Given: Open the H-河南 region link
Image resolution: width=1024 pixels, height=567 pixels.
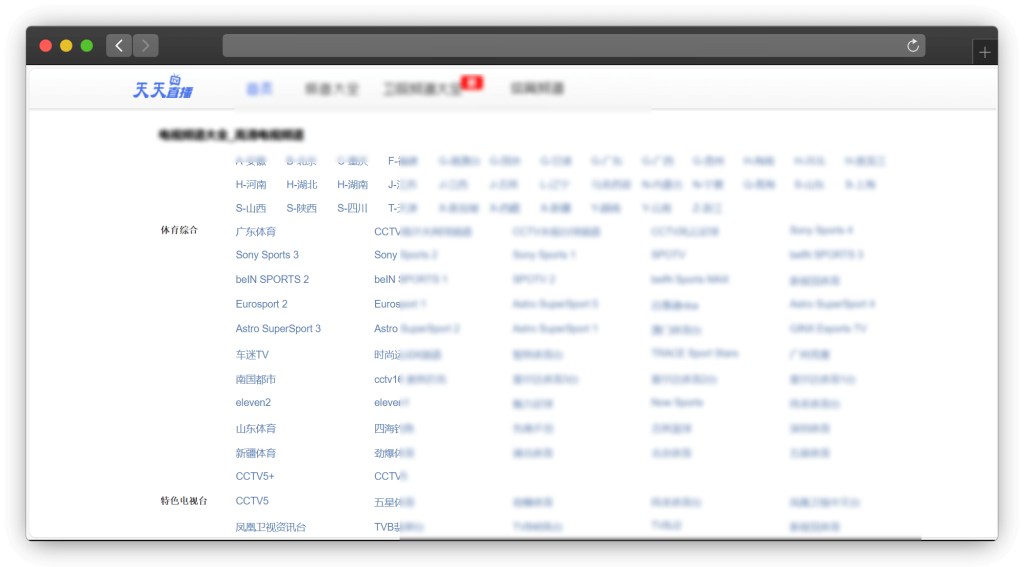Looking at the screenshot, I should pos(251,185).
